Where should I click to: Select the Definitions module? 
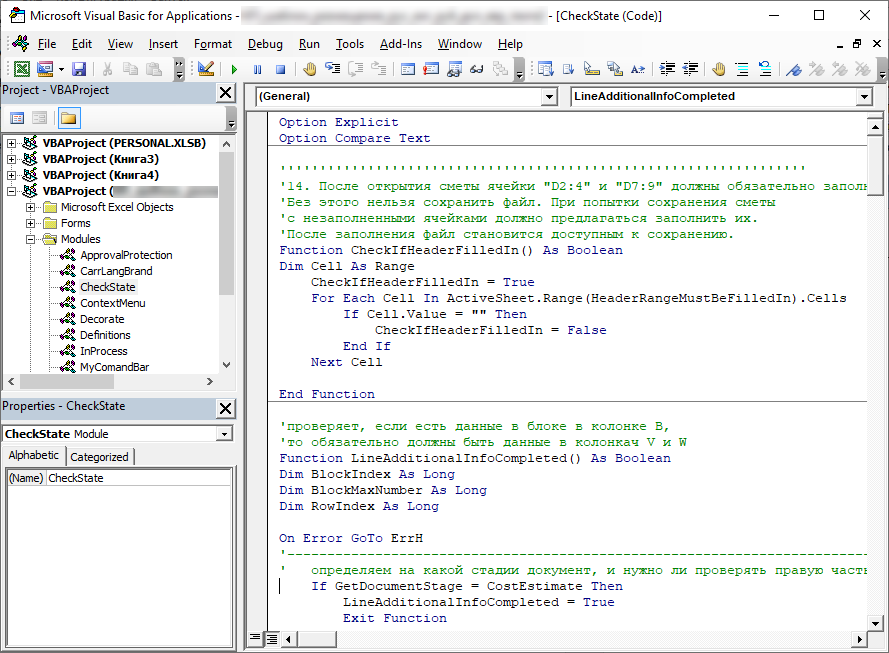[105, 335]
